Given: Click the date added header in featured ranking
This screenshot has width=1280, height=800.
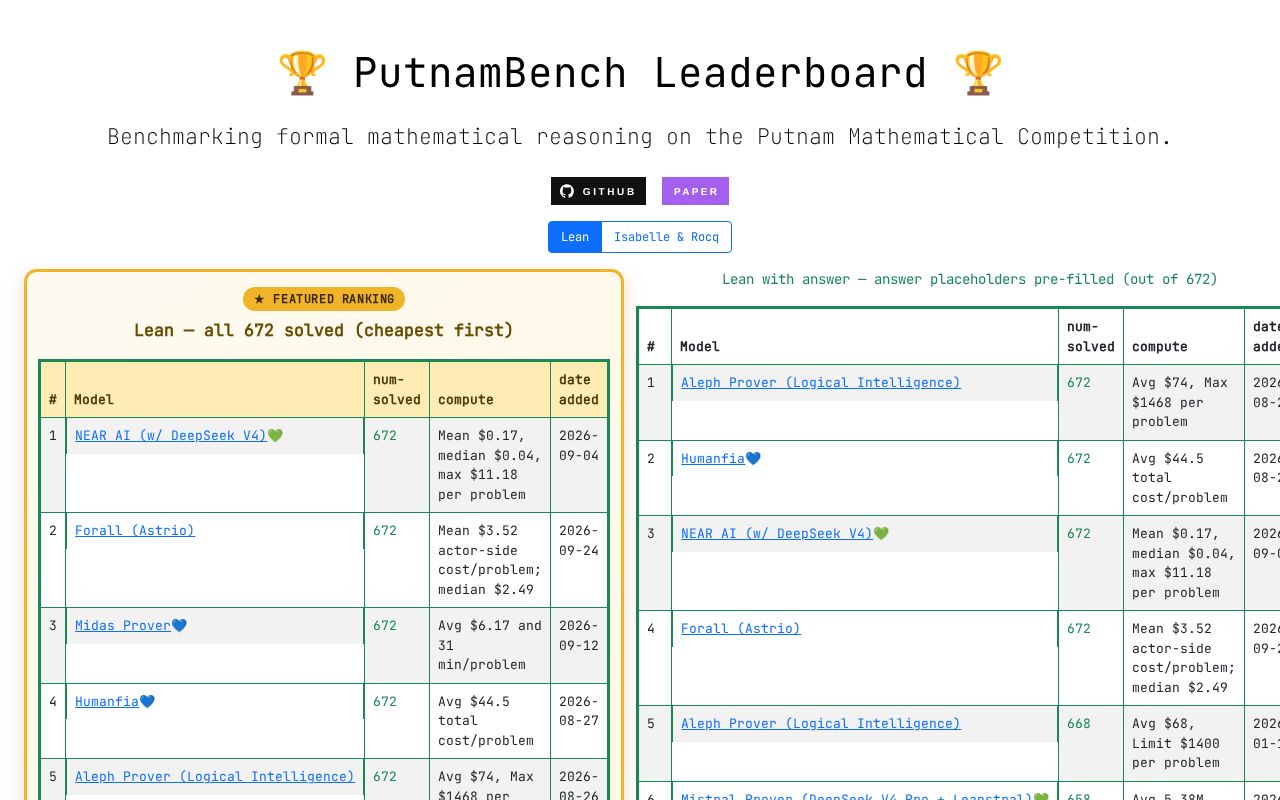Looking at the screenshot, I should point(579,389).
